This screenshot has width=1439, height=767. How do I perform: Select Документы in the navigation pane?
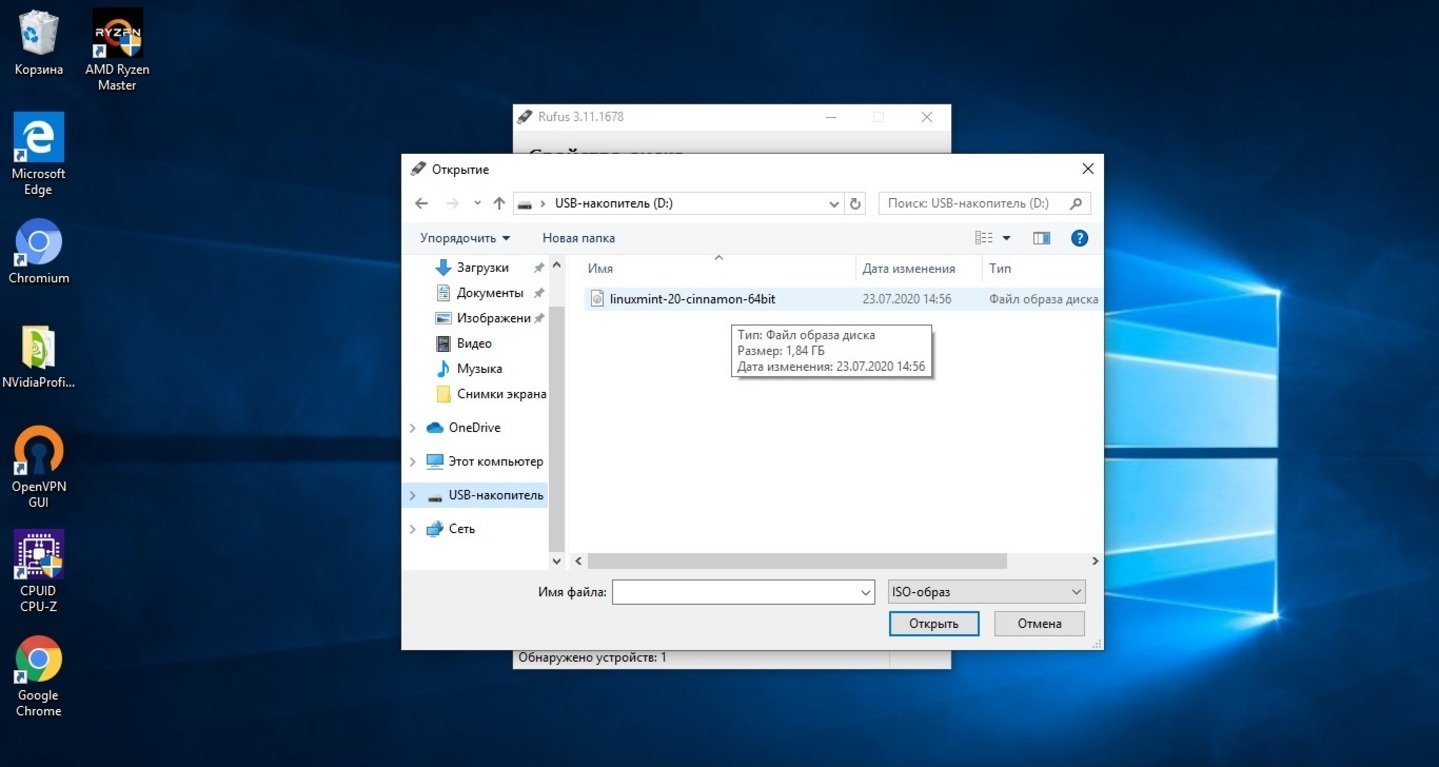pos(490,293)
